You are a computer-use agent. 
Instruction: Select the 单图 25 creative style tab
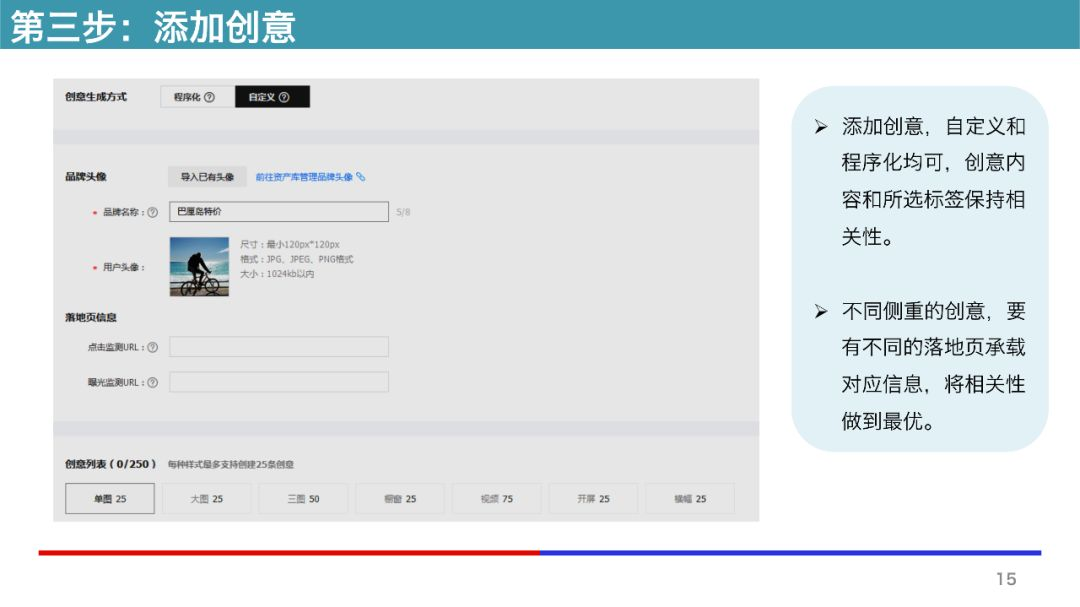[110, 498]
